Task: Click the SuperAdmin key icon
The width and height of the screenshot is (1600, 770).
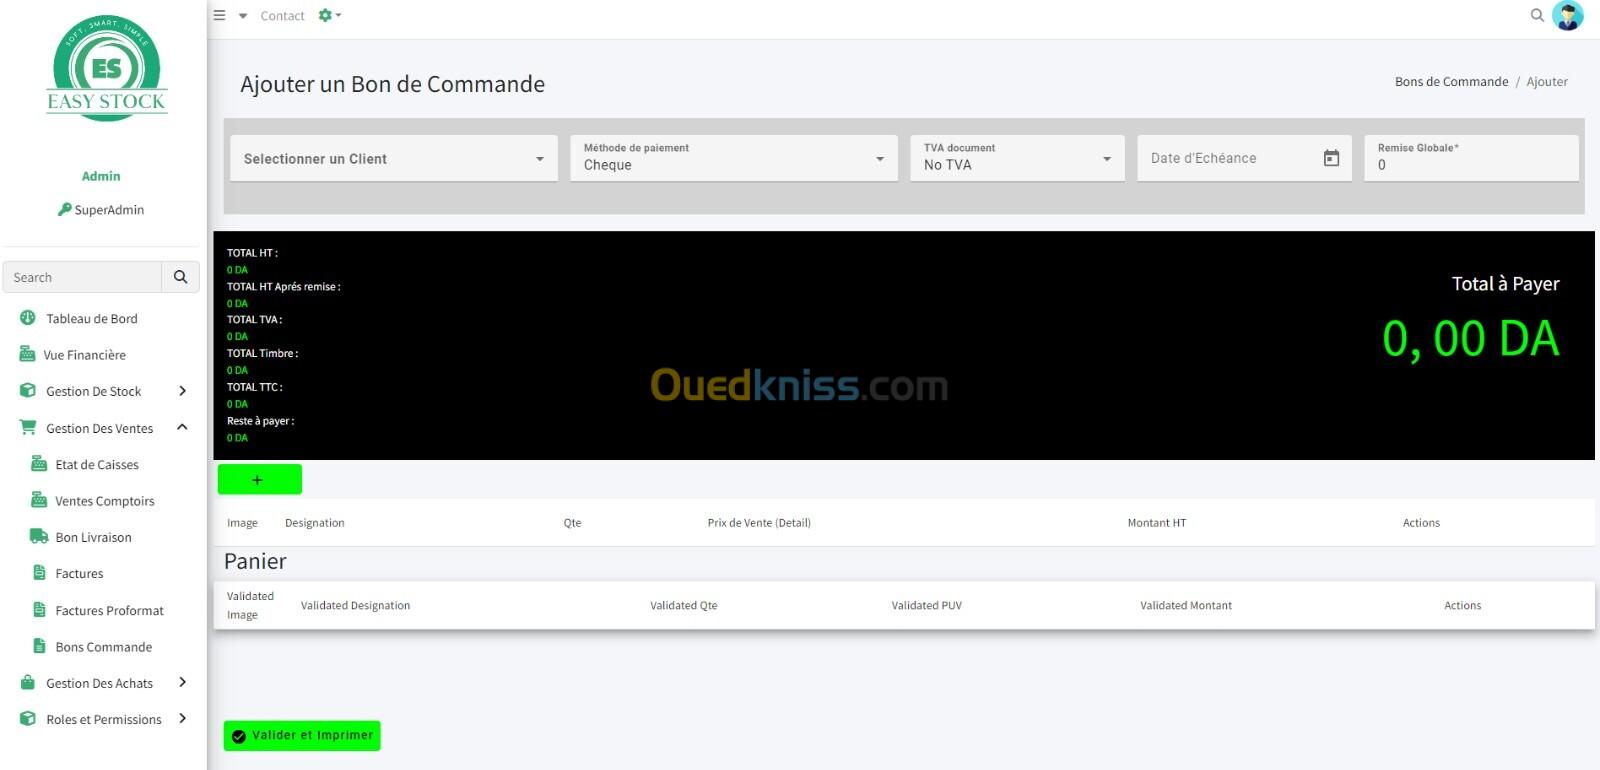Action: [x=65, y=209]
